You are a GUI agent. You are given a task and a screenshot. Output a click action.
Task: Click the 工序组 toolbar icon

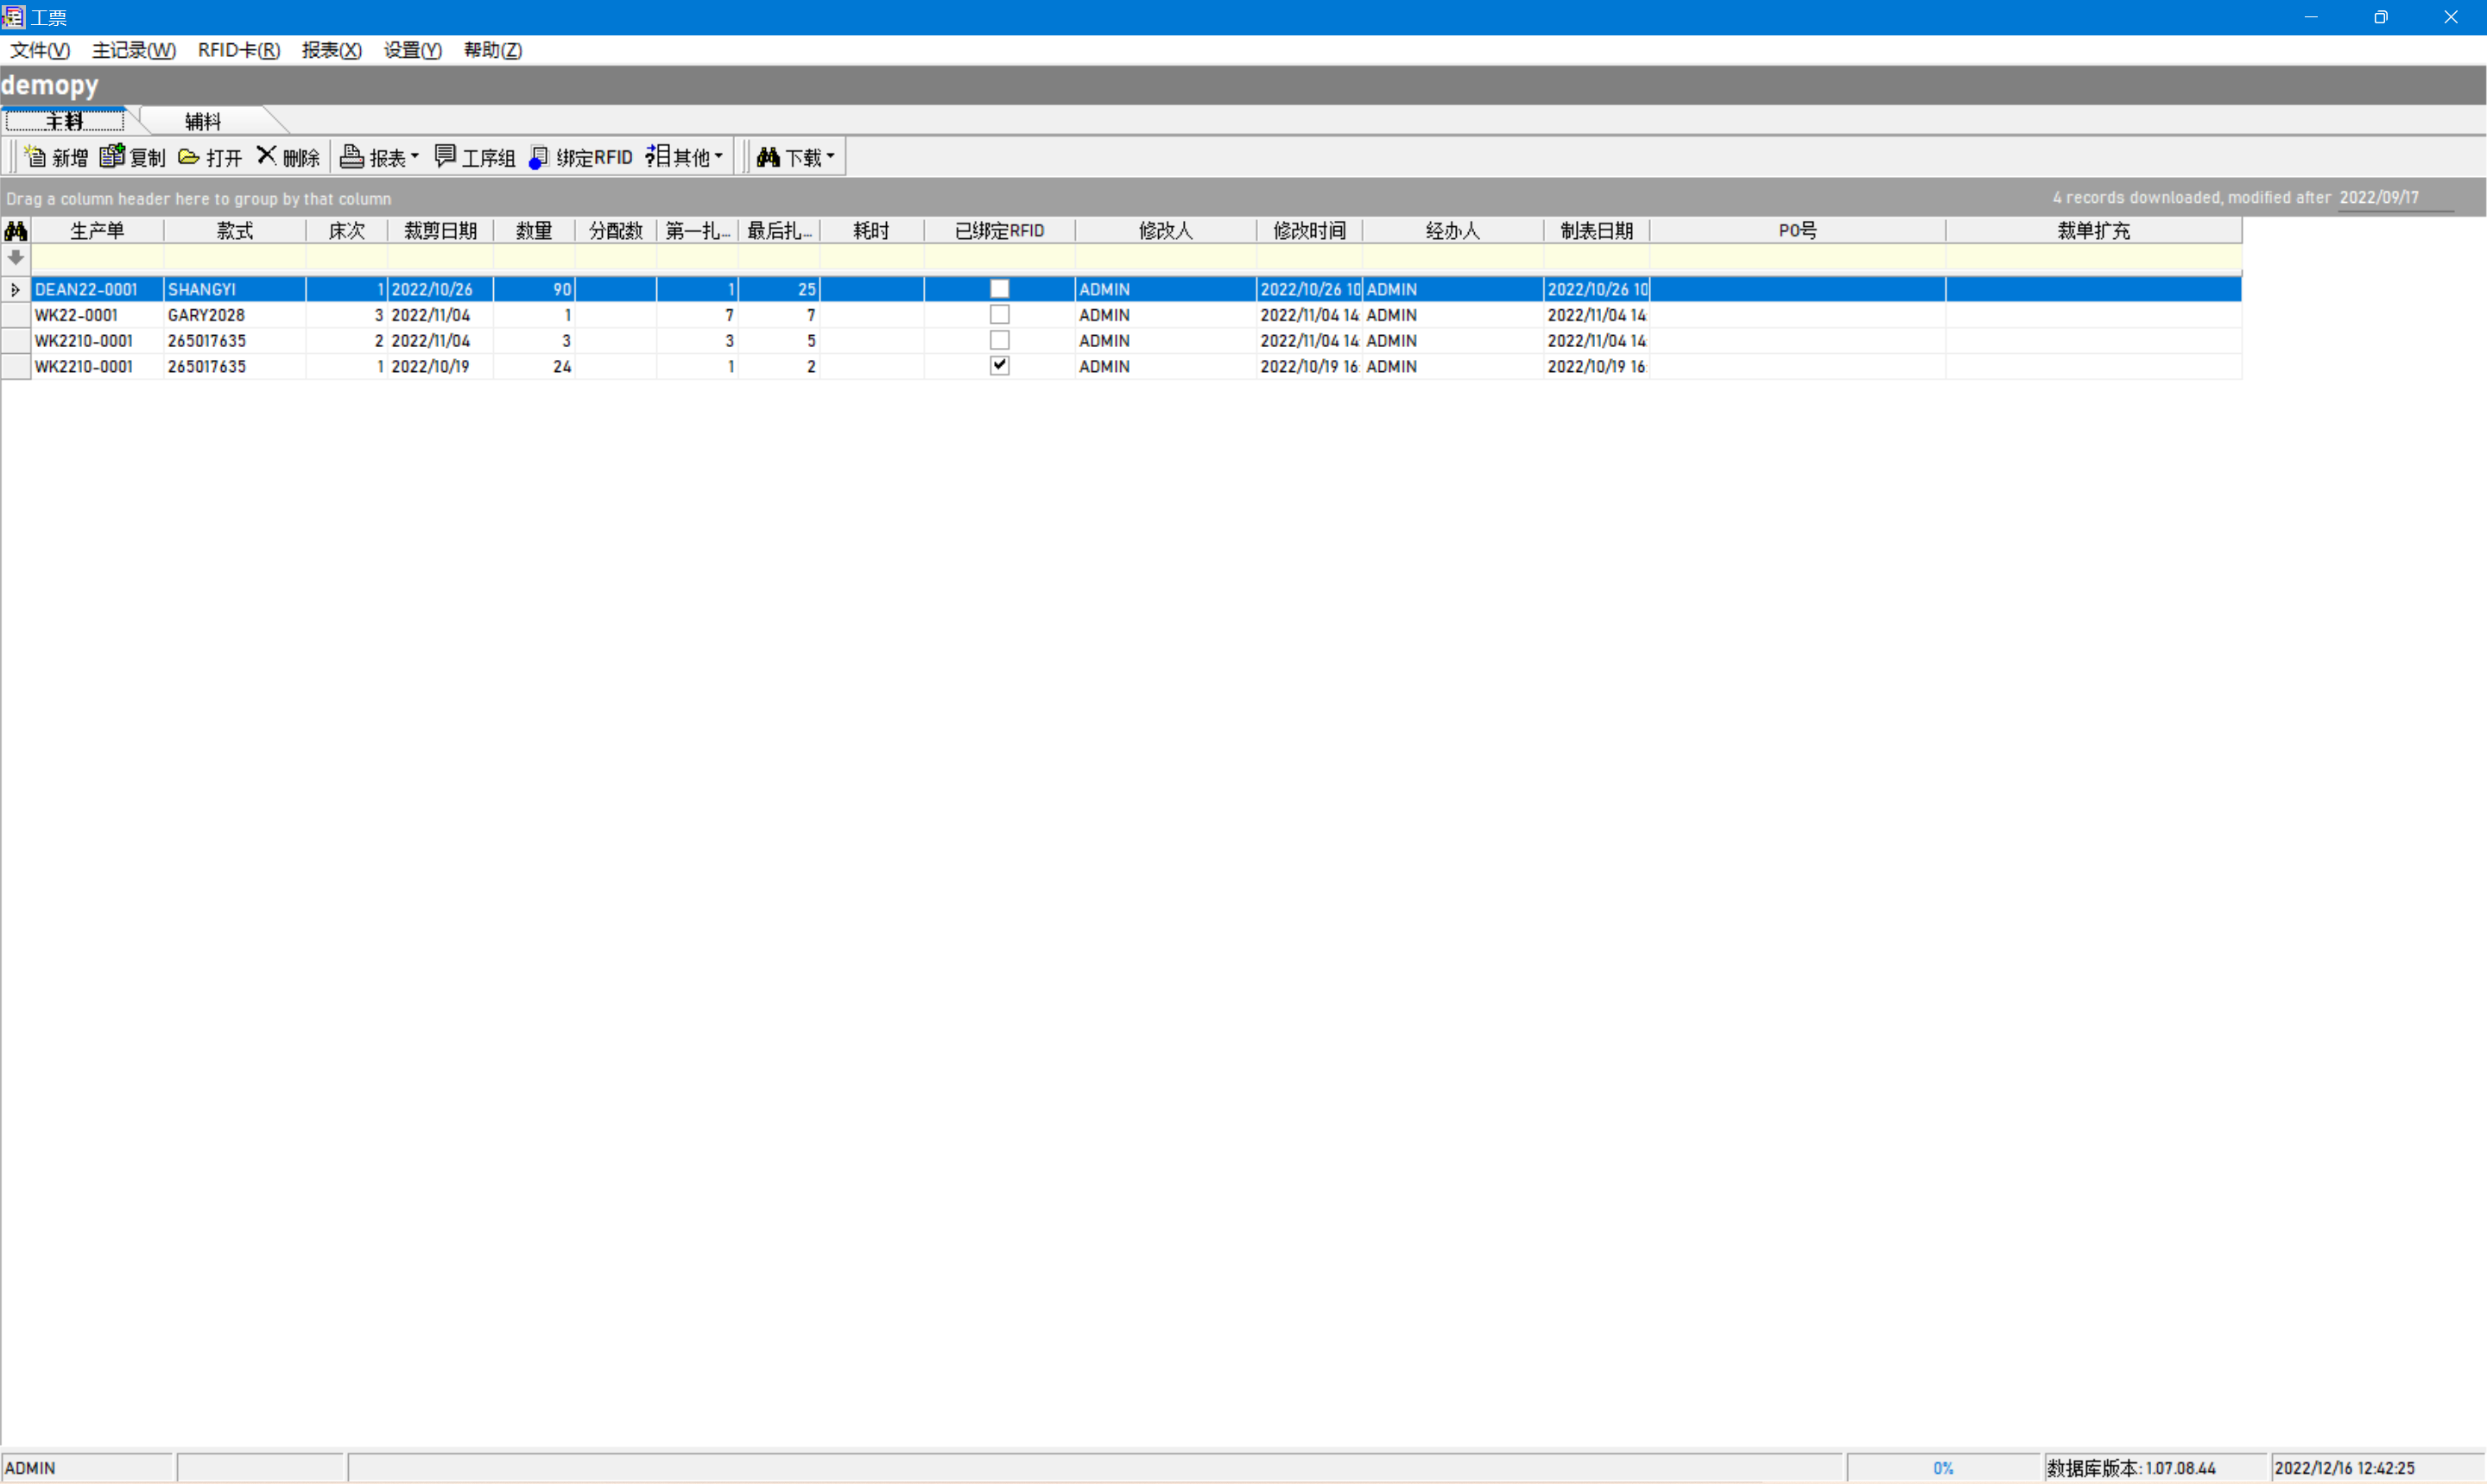pos(445,156)
